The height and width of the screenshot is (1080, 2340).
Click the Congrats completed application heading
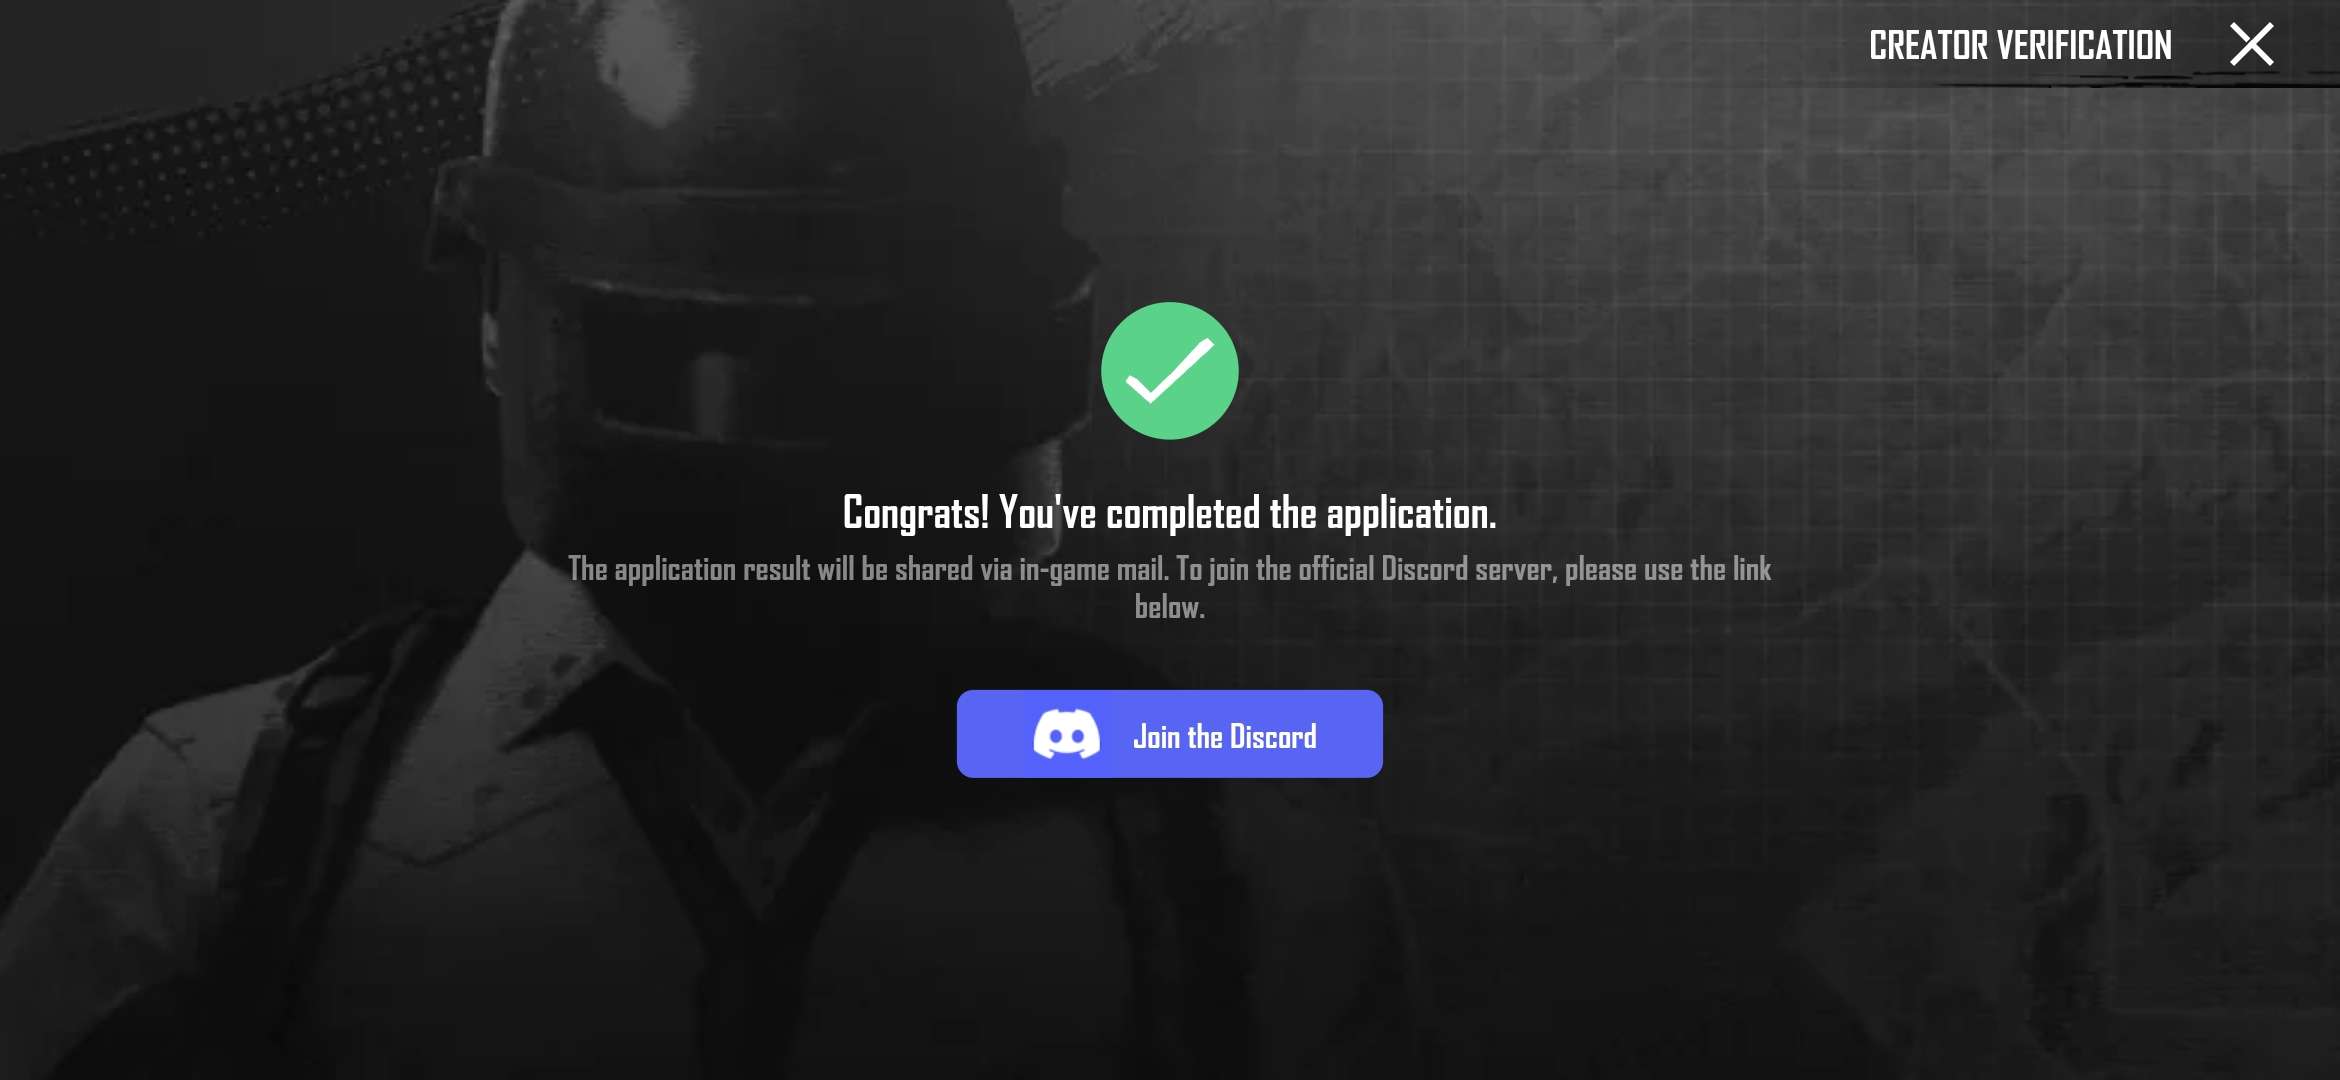pyautogui.click(x=1169, y=513)
